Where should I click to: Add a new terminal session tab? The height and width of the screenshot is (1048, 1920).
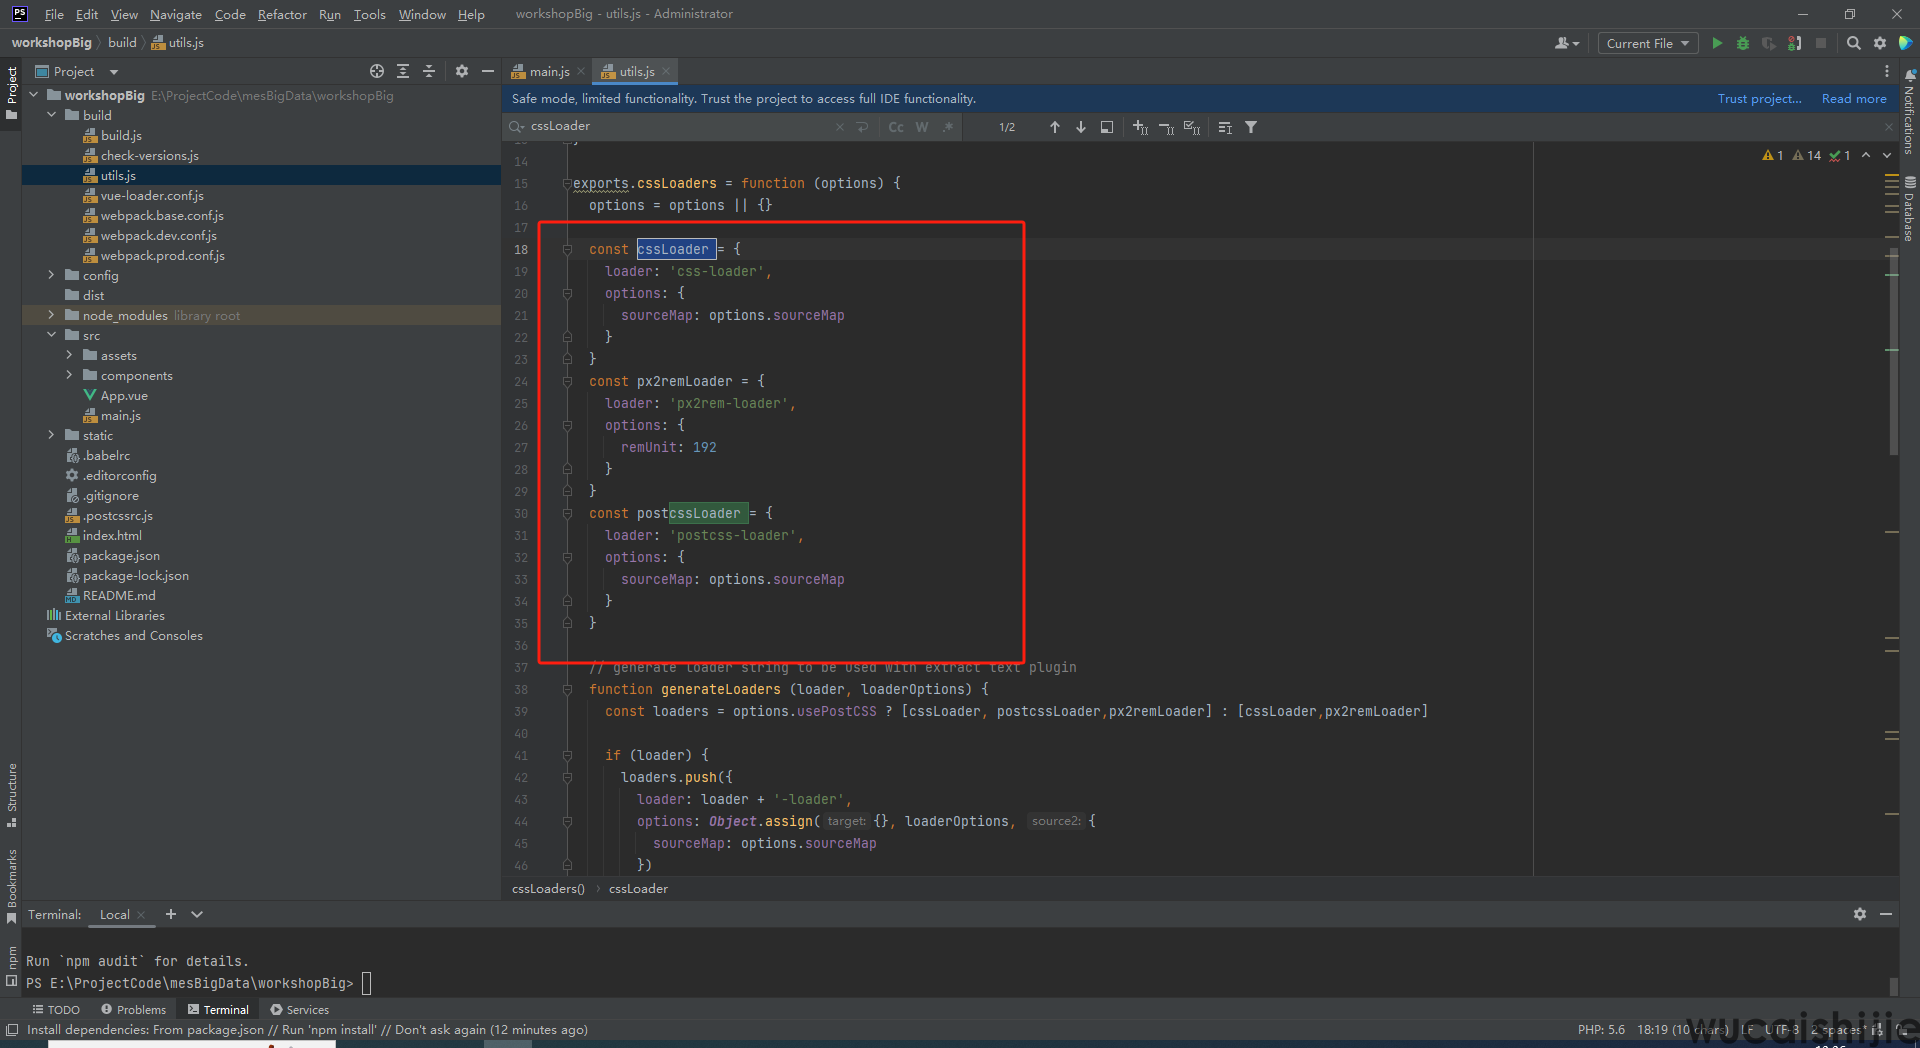point(171,914)
